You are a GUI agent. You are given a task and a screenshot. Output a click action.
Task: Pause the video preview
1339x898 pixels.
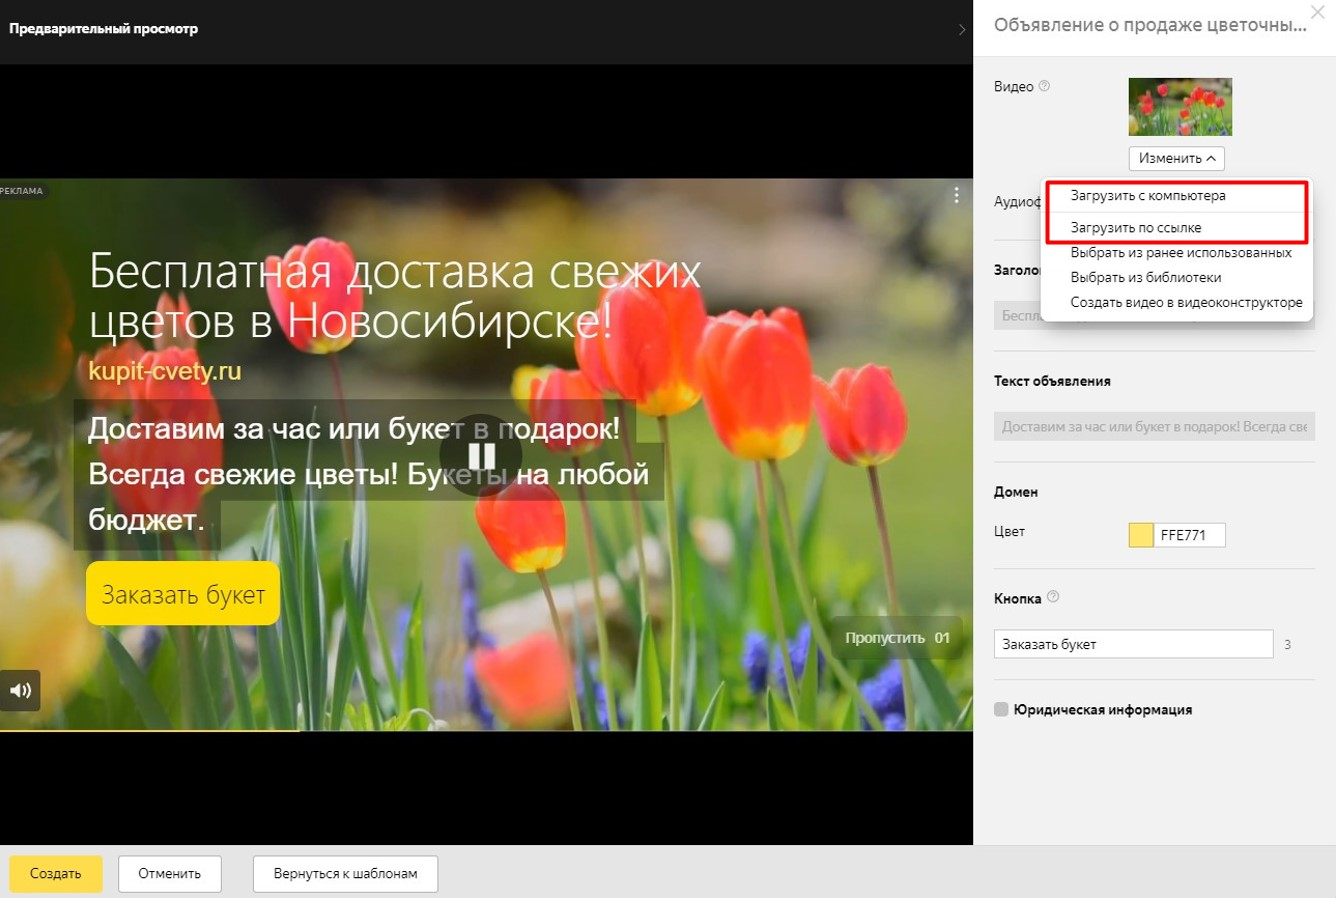coord(481,455)
